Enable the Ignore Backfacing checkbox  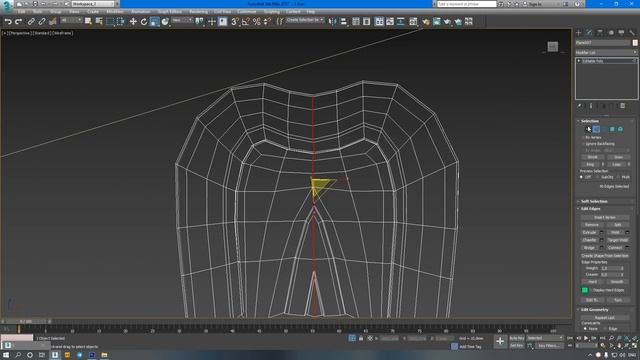583,144
